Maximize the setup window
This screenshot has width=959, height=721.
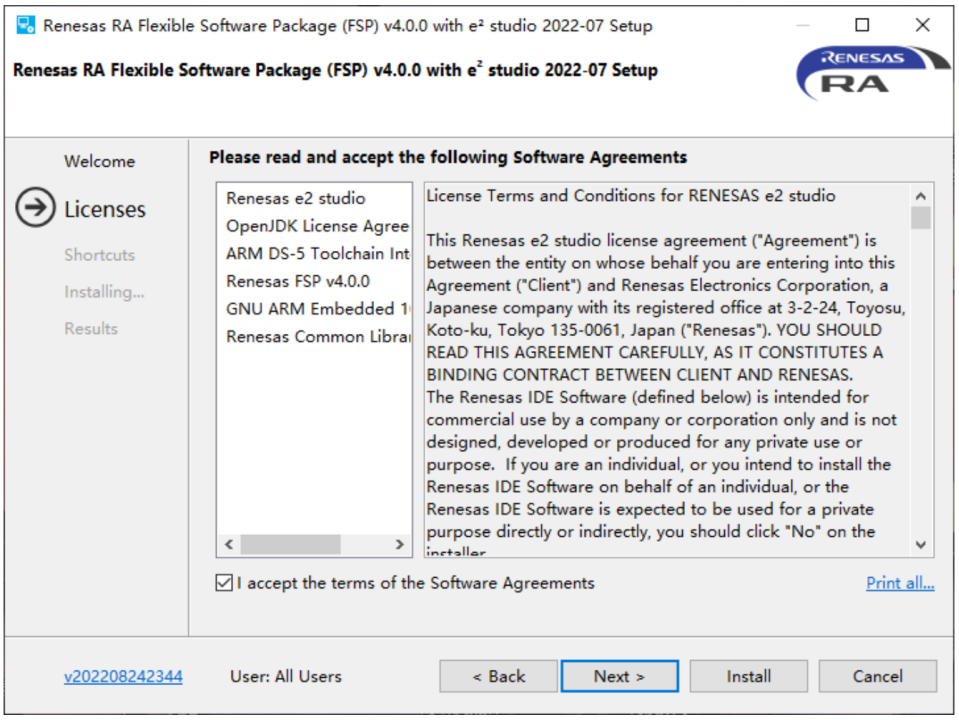[862, 25]
